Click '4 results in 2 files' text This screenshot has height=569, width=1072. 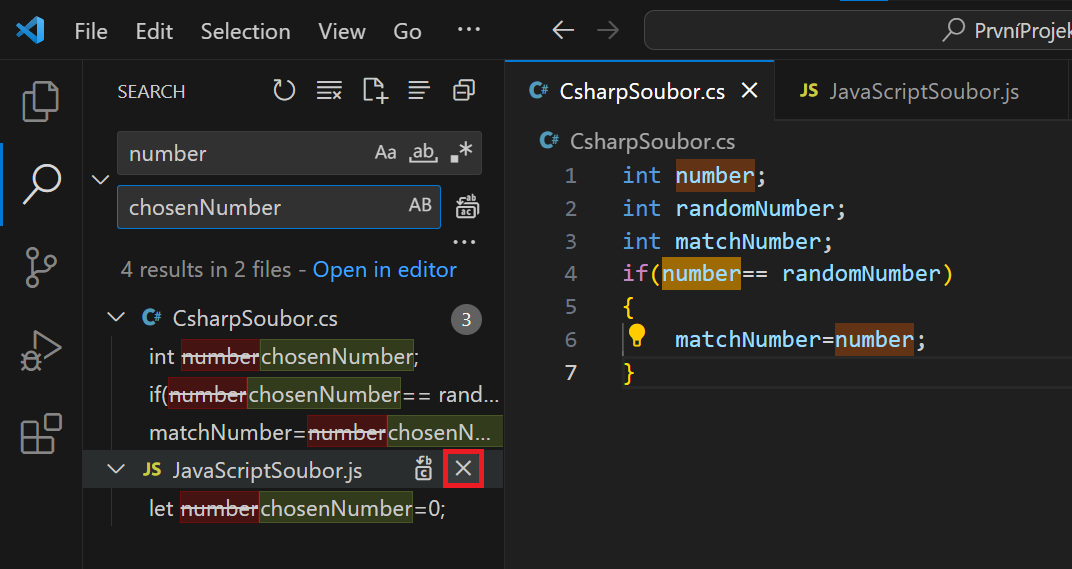click(x=206, y=269)
